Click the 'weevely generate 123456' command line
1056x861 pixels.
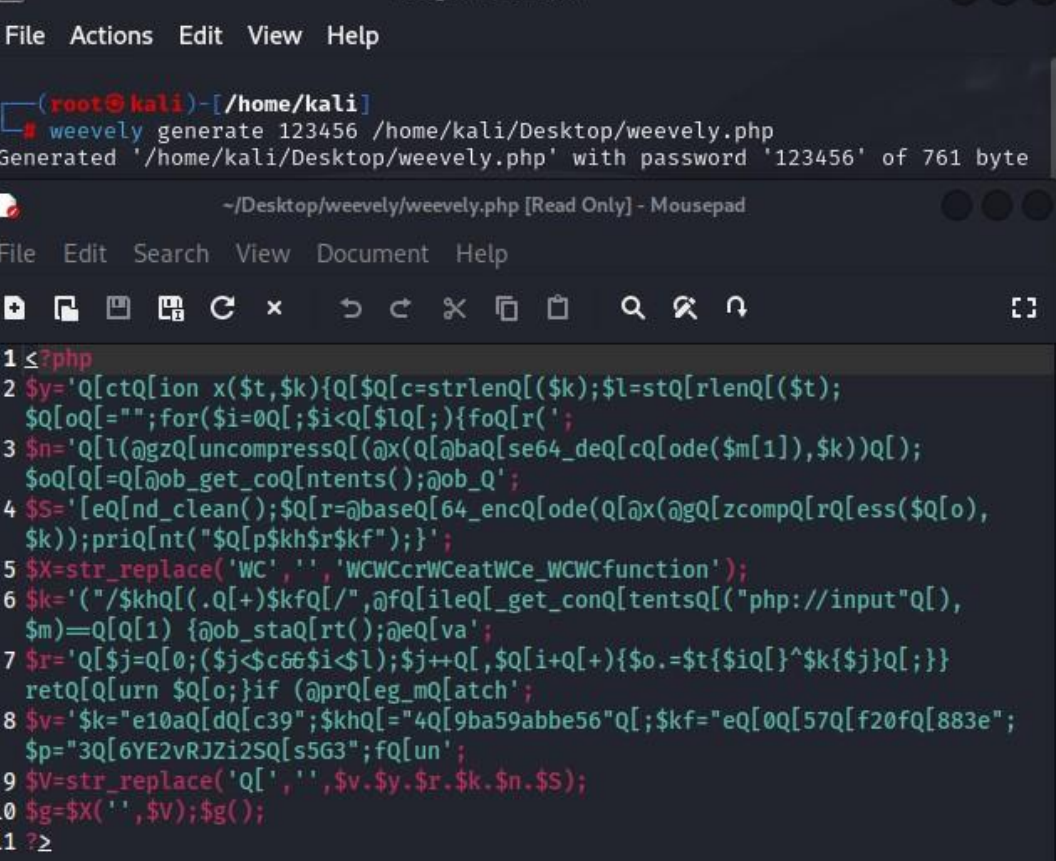point(411,131)
